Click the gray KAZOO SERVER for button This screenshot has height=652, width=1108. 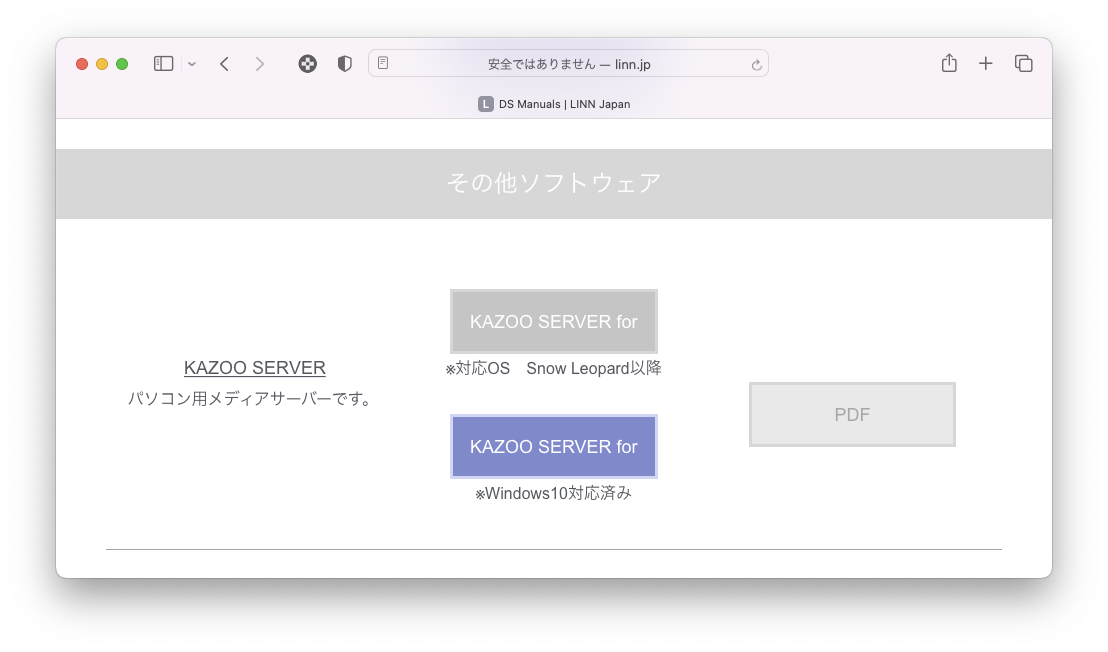pos(554,321)
